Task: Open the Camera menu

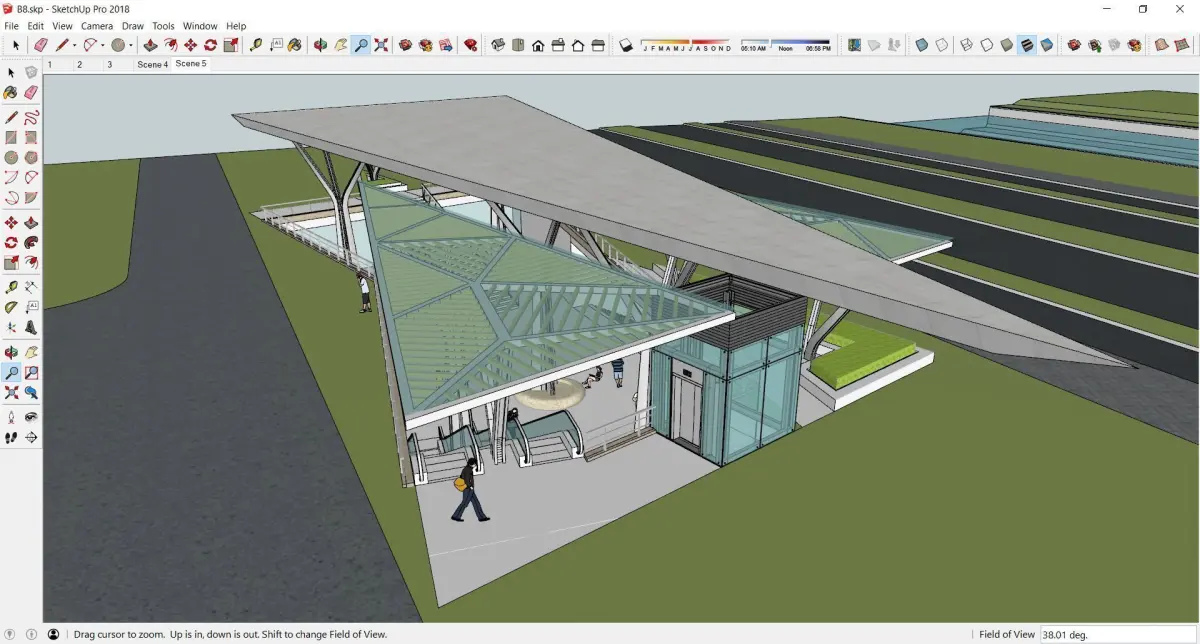Action: (97, 26)
